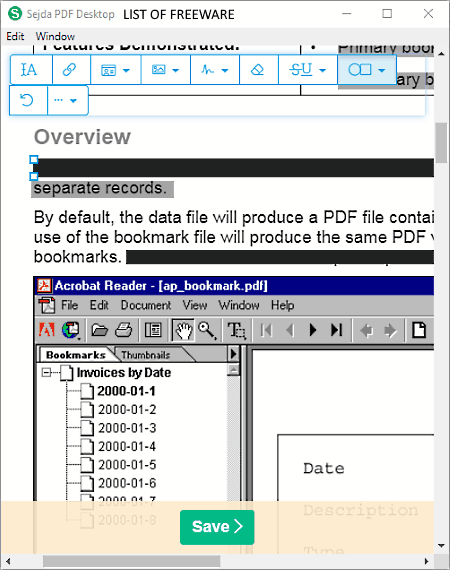Select the black redaction rectangle under Overview
This screenshot has height=570, width=450.
(x=233, y=168)
